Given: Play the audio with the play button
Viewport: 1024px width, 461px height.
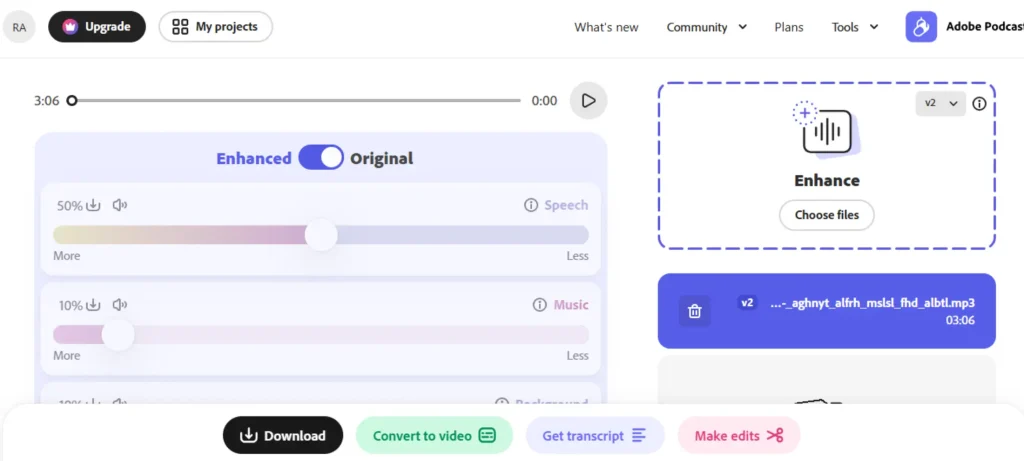Looking at the screenshot, I should (588, 100).
